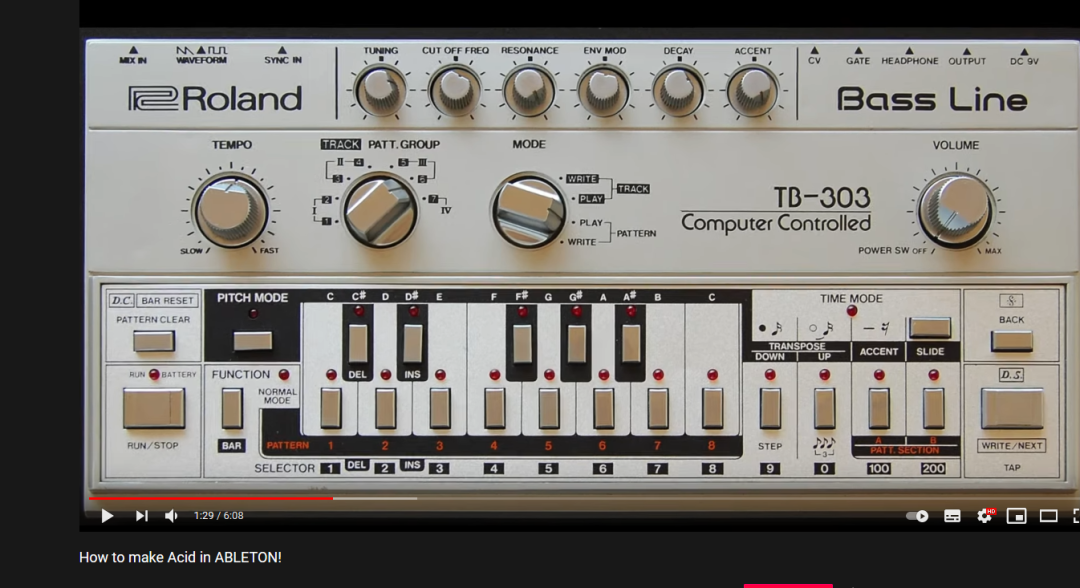Click the RUN/STOP button on the TB-303

coord(153,408)
